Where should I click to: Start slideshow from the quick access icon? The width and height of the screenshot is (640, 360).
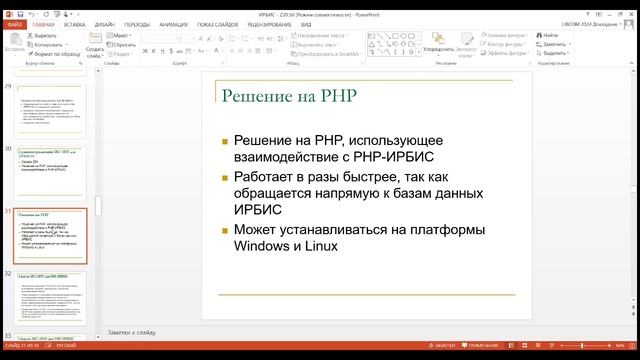coord(57,14)
